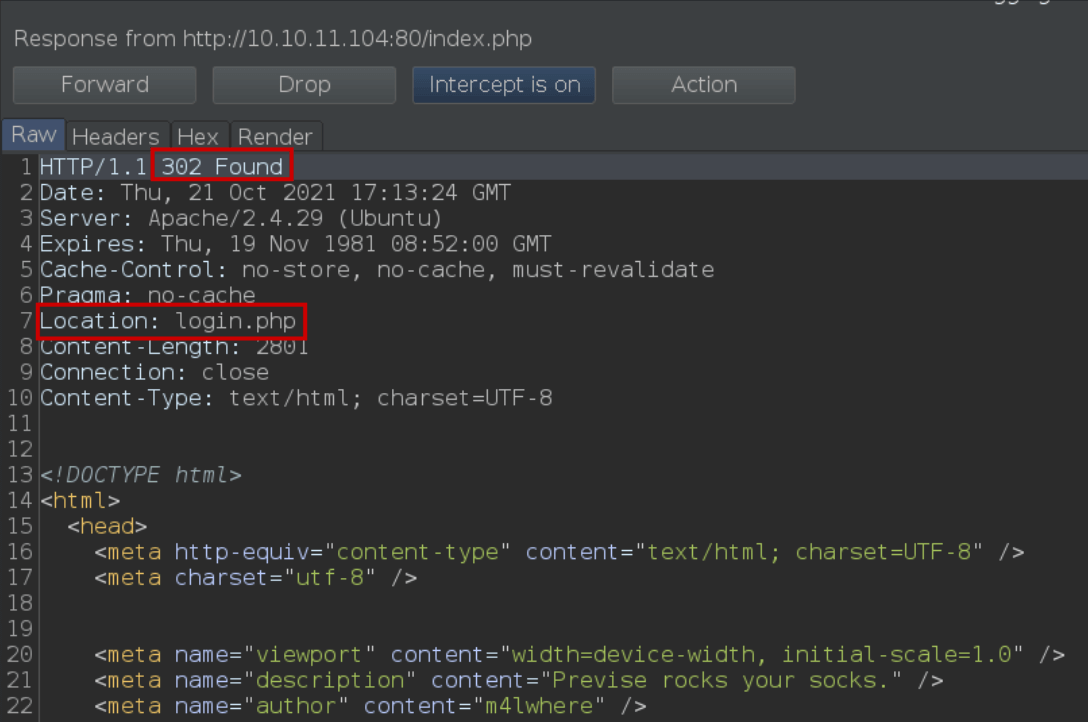This screenshot has width=1088, height=722.
Task: Click the Location: login.php header line
Action: click(168, 321)
